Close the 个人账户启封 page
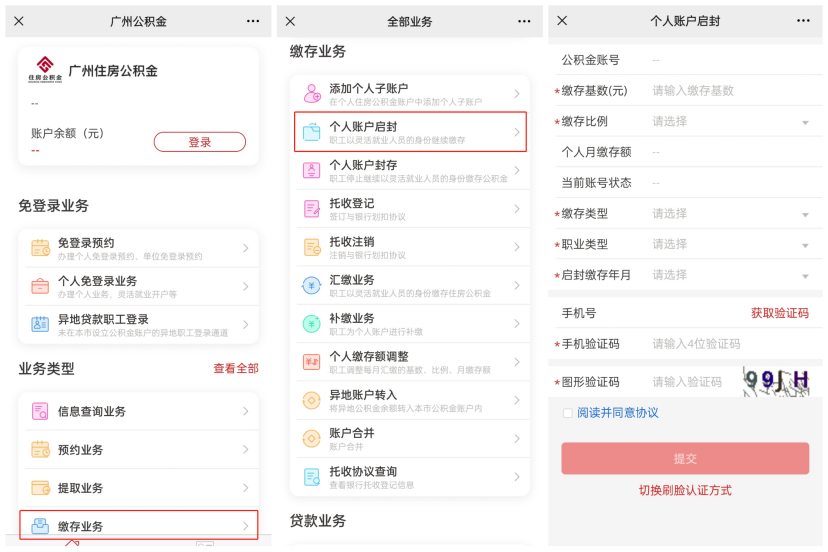The height and width of the screenshot is (552, 828). tap(562, 21)
